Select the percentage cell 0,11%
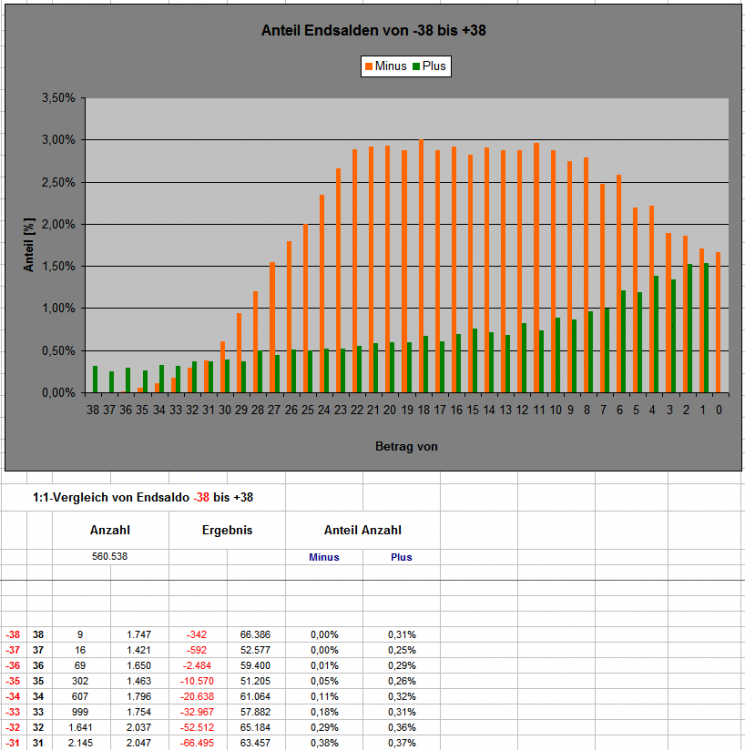745x750 pixels. tap(324, 696)
